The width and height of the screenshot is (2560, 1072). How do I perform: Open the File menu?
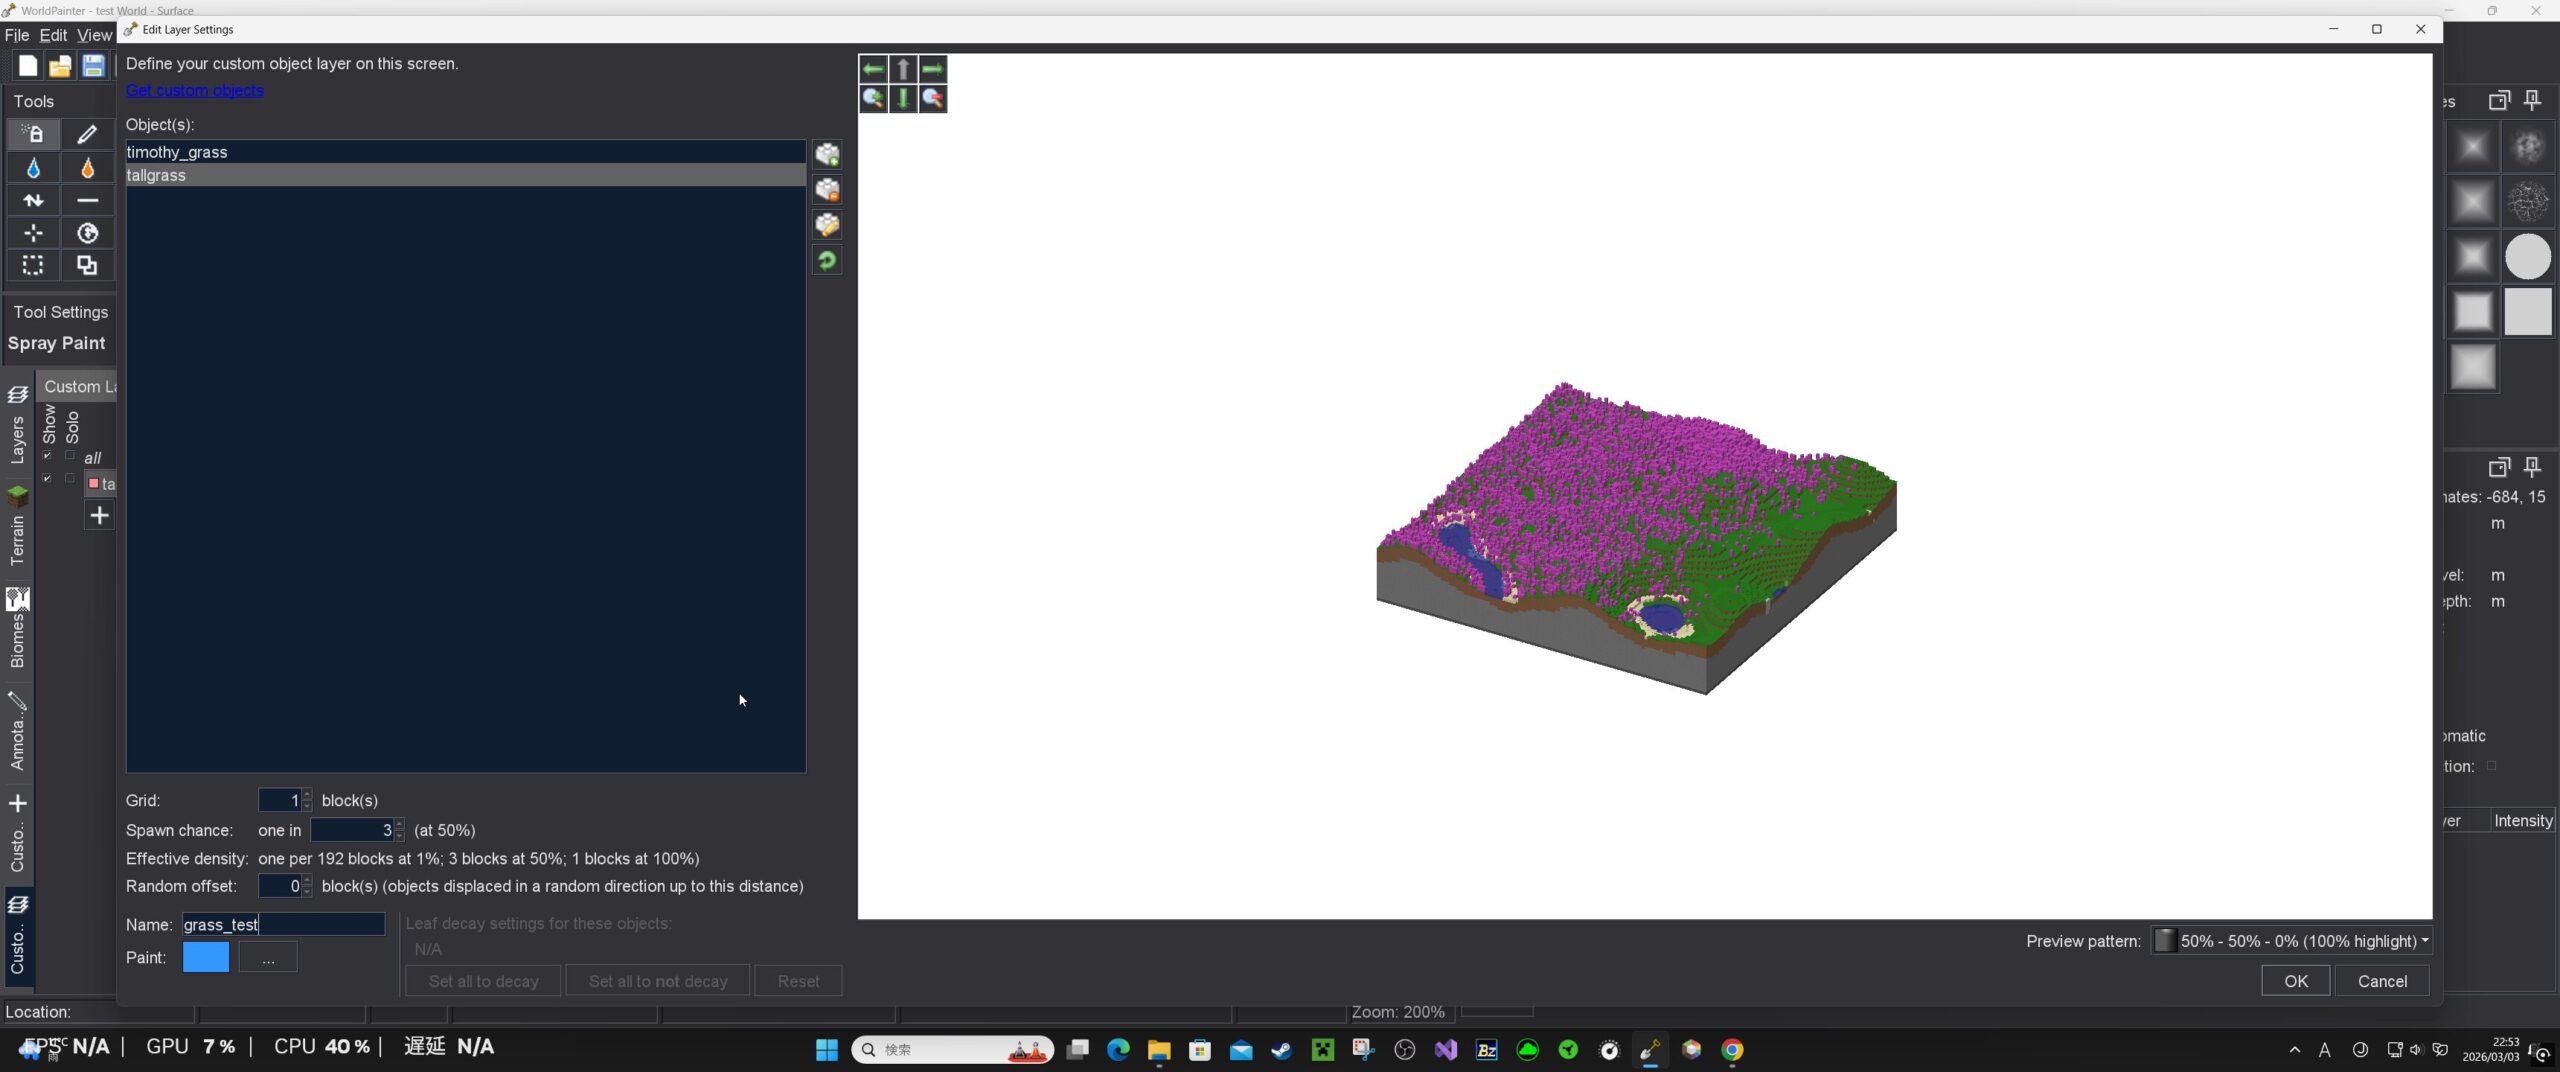[17, 35]
